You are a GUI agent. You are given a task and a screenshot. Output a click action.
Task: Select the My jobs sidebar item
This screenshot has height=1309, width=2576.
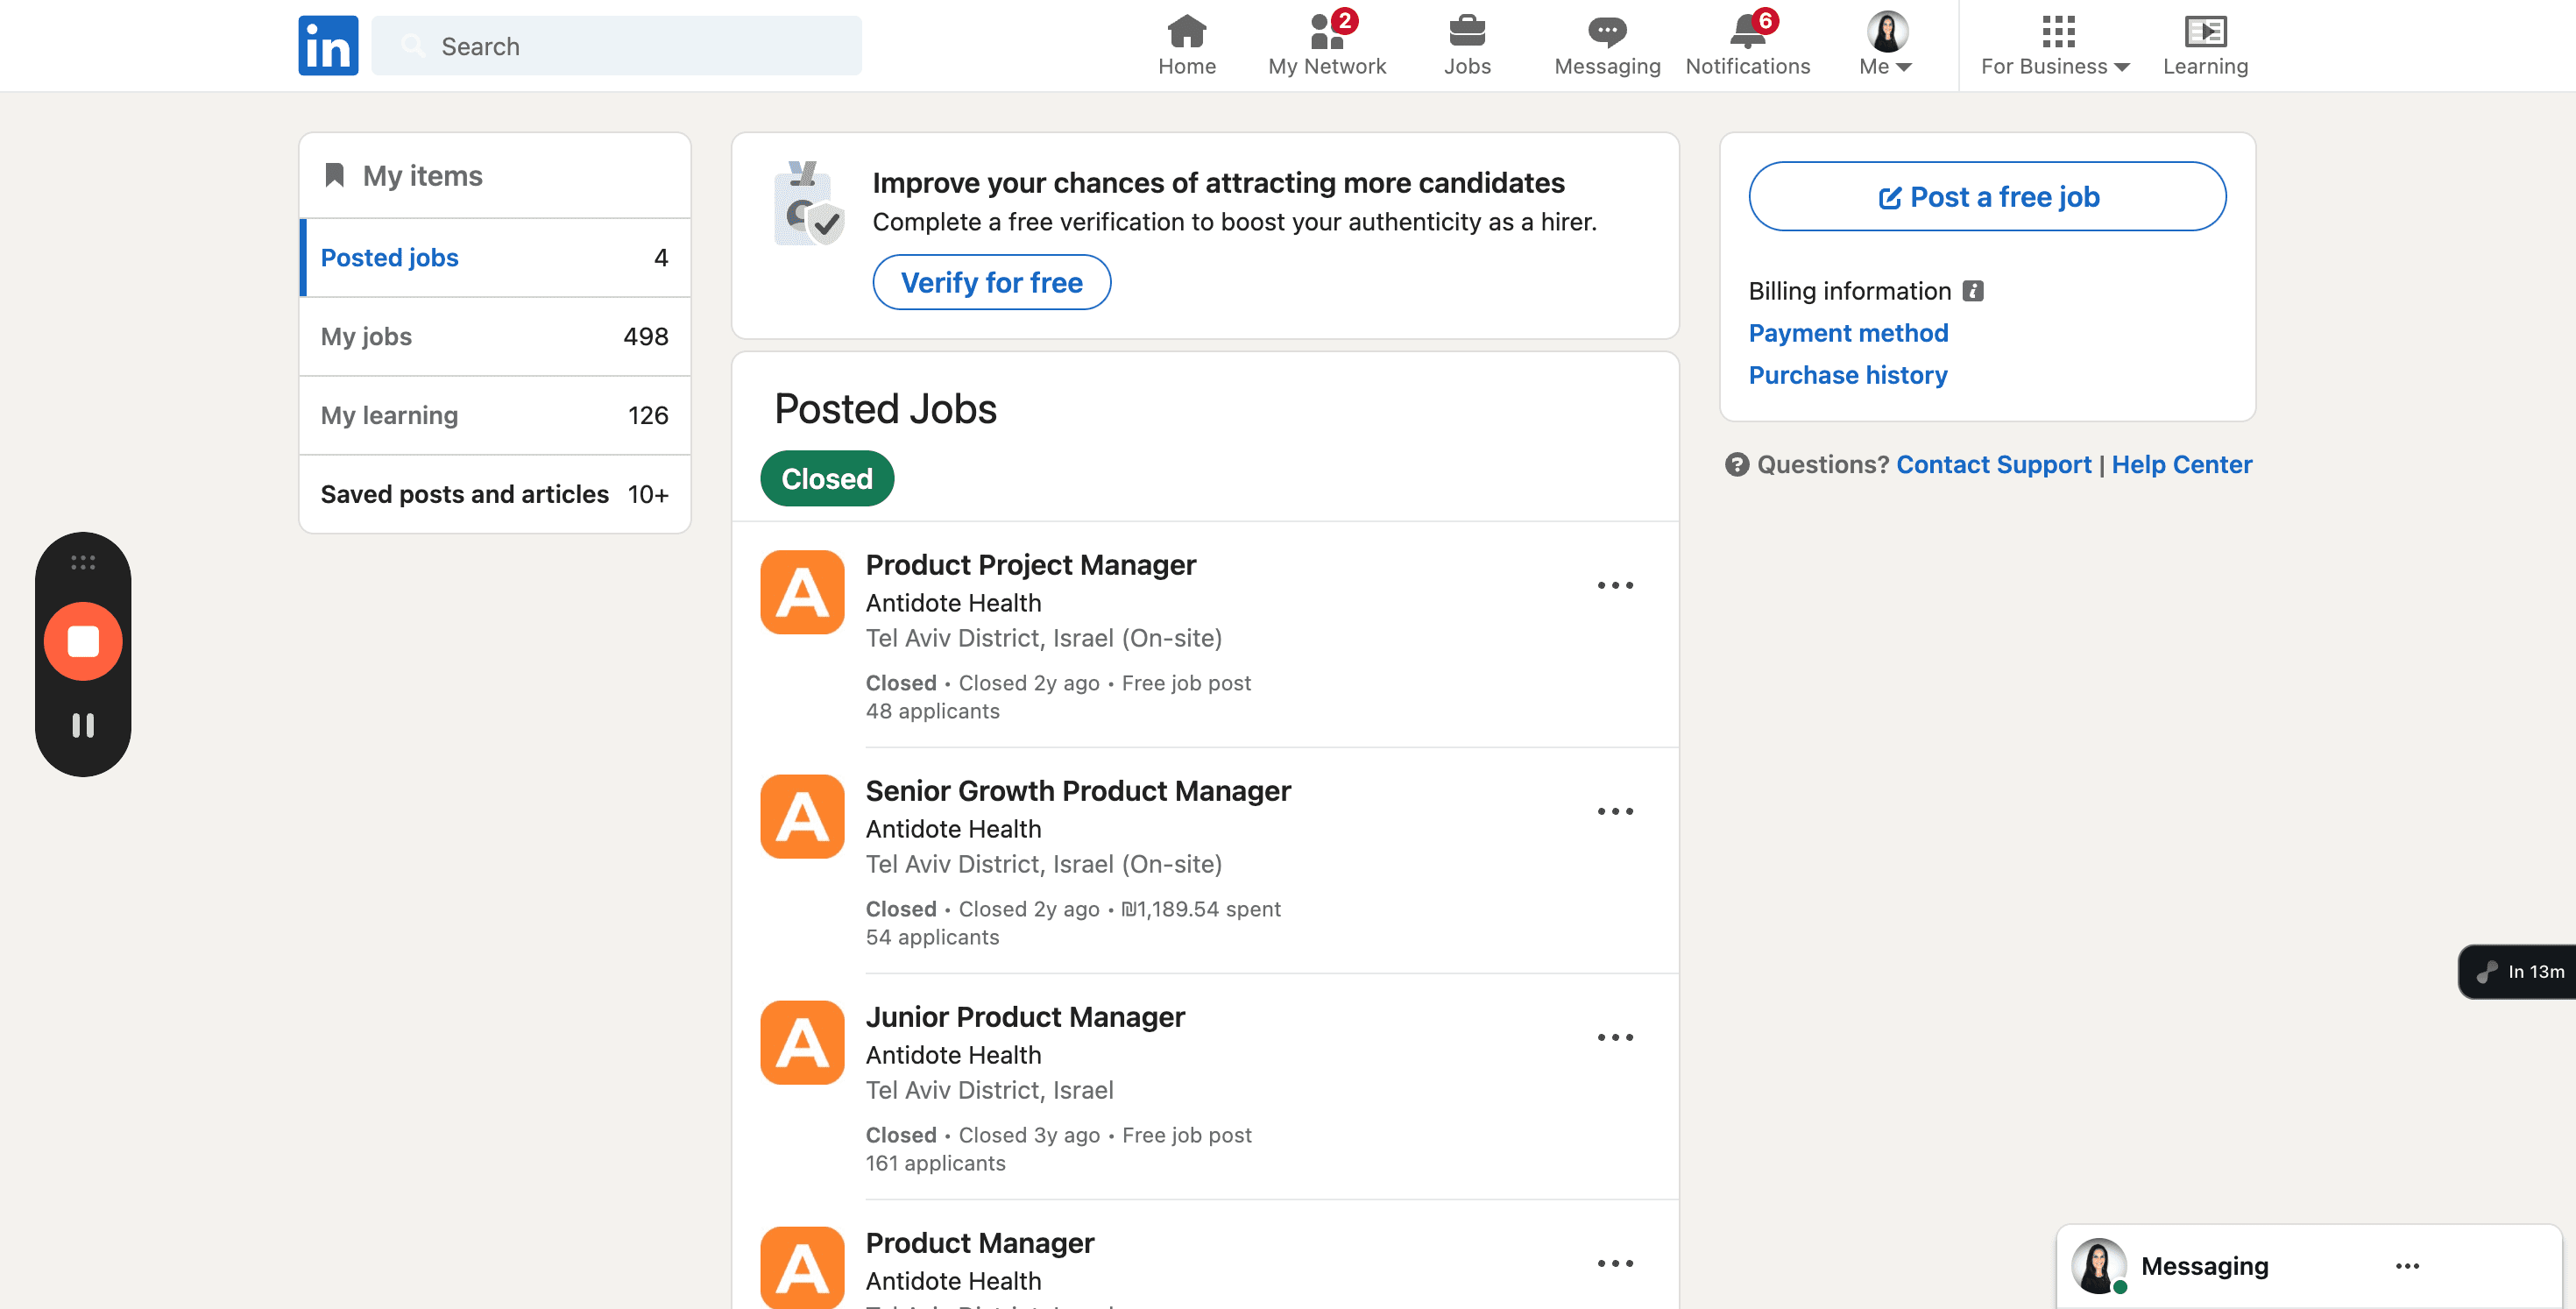pyautogui.click(x=495, y=336)
